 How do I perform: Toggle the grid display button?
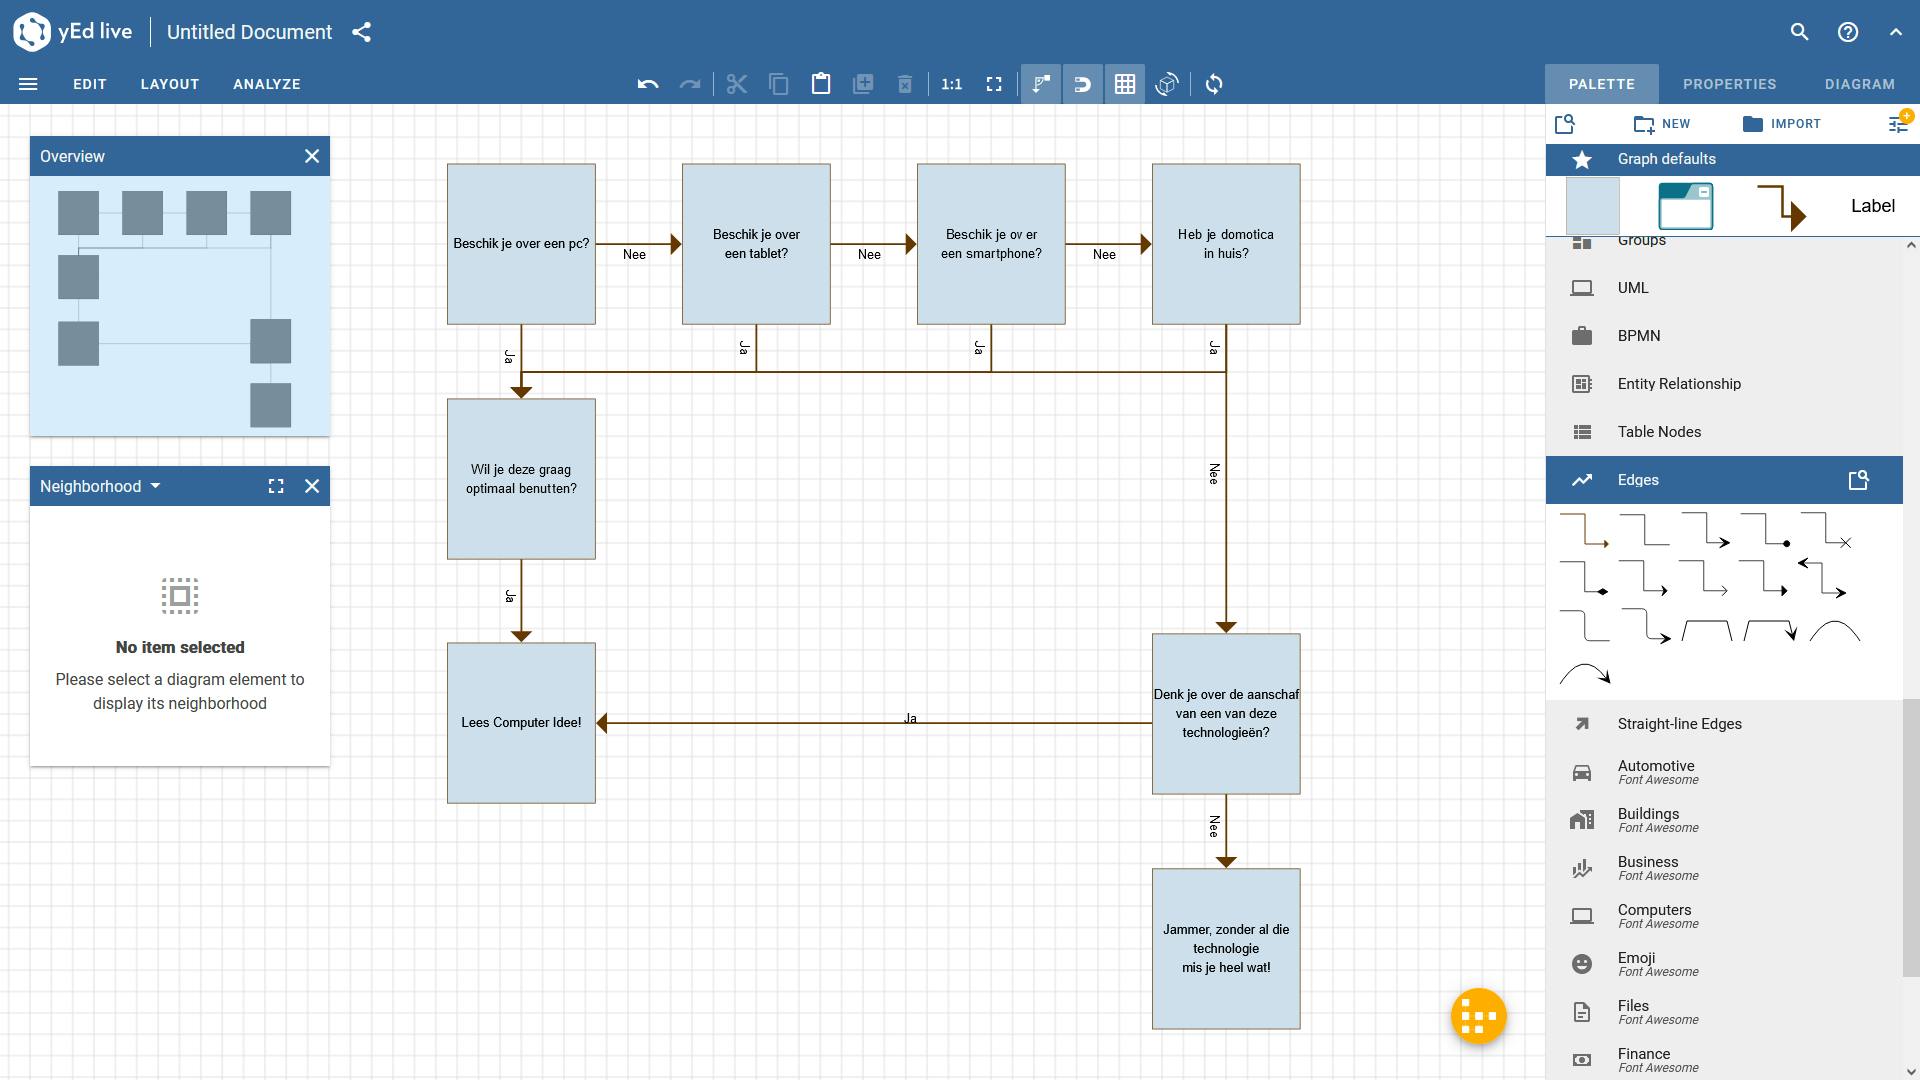coord(1125,84)
